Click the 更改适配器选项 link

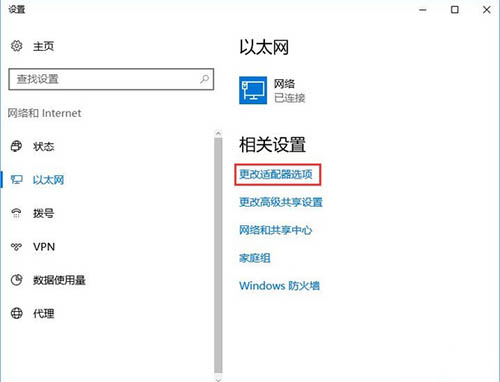[x=276, y=174]
